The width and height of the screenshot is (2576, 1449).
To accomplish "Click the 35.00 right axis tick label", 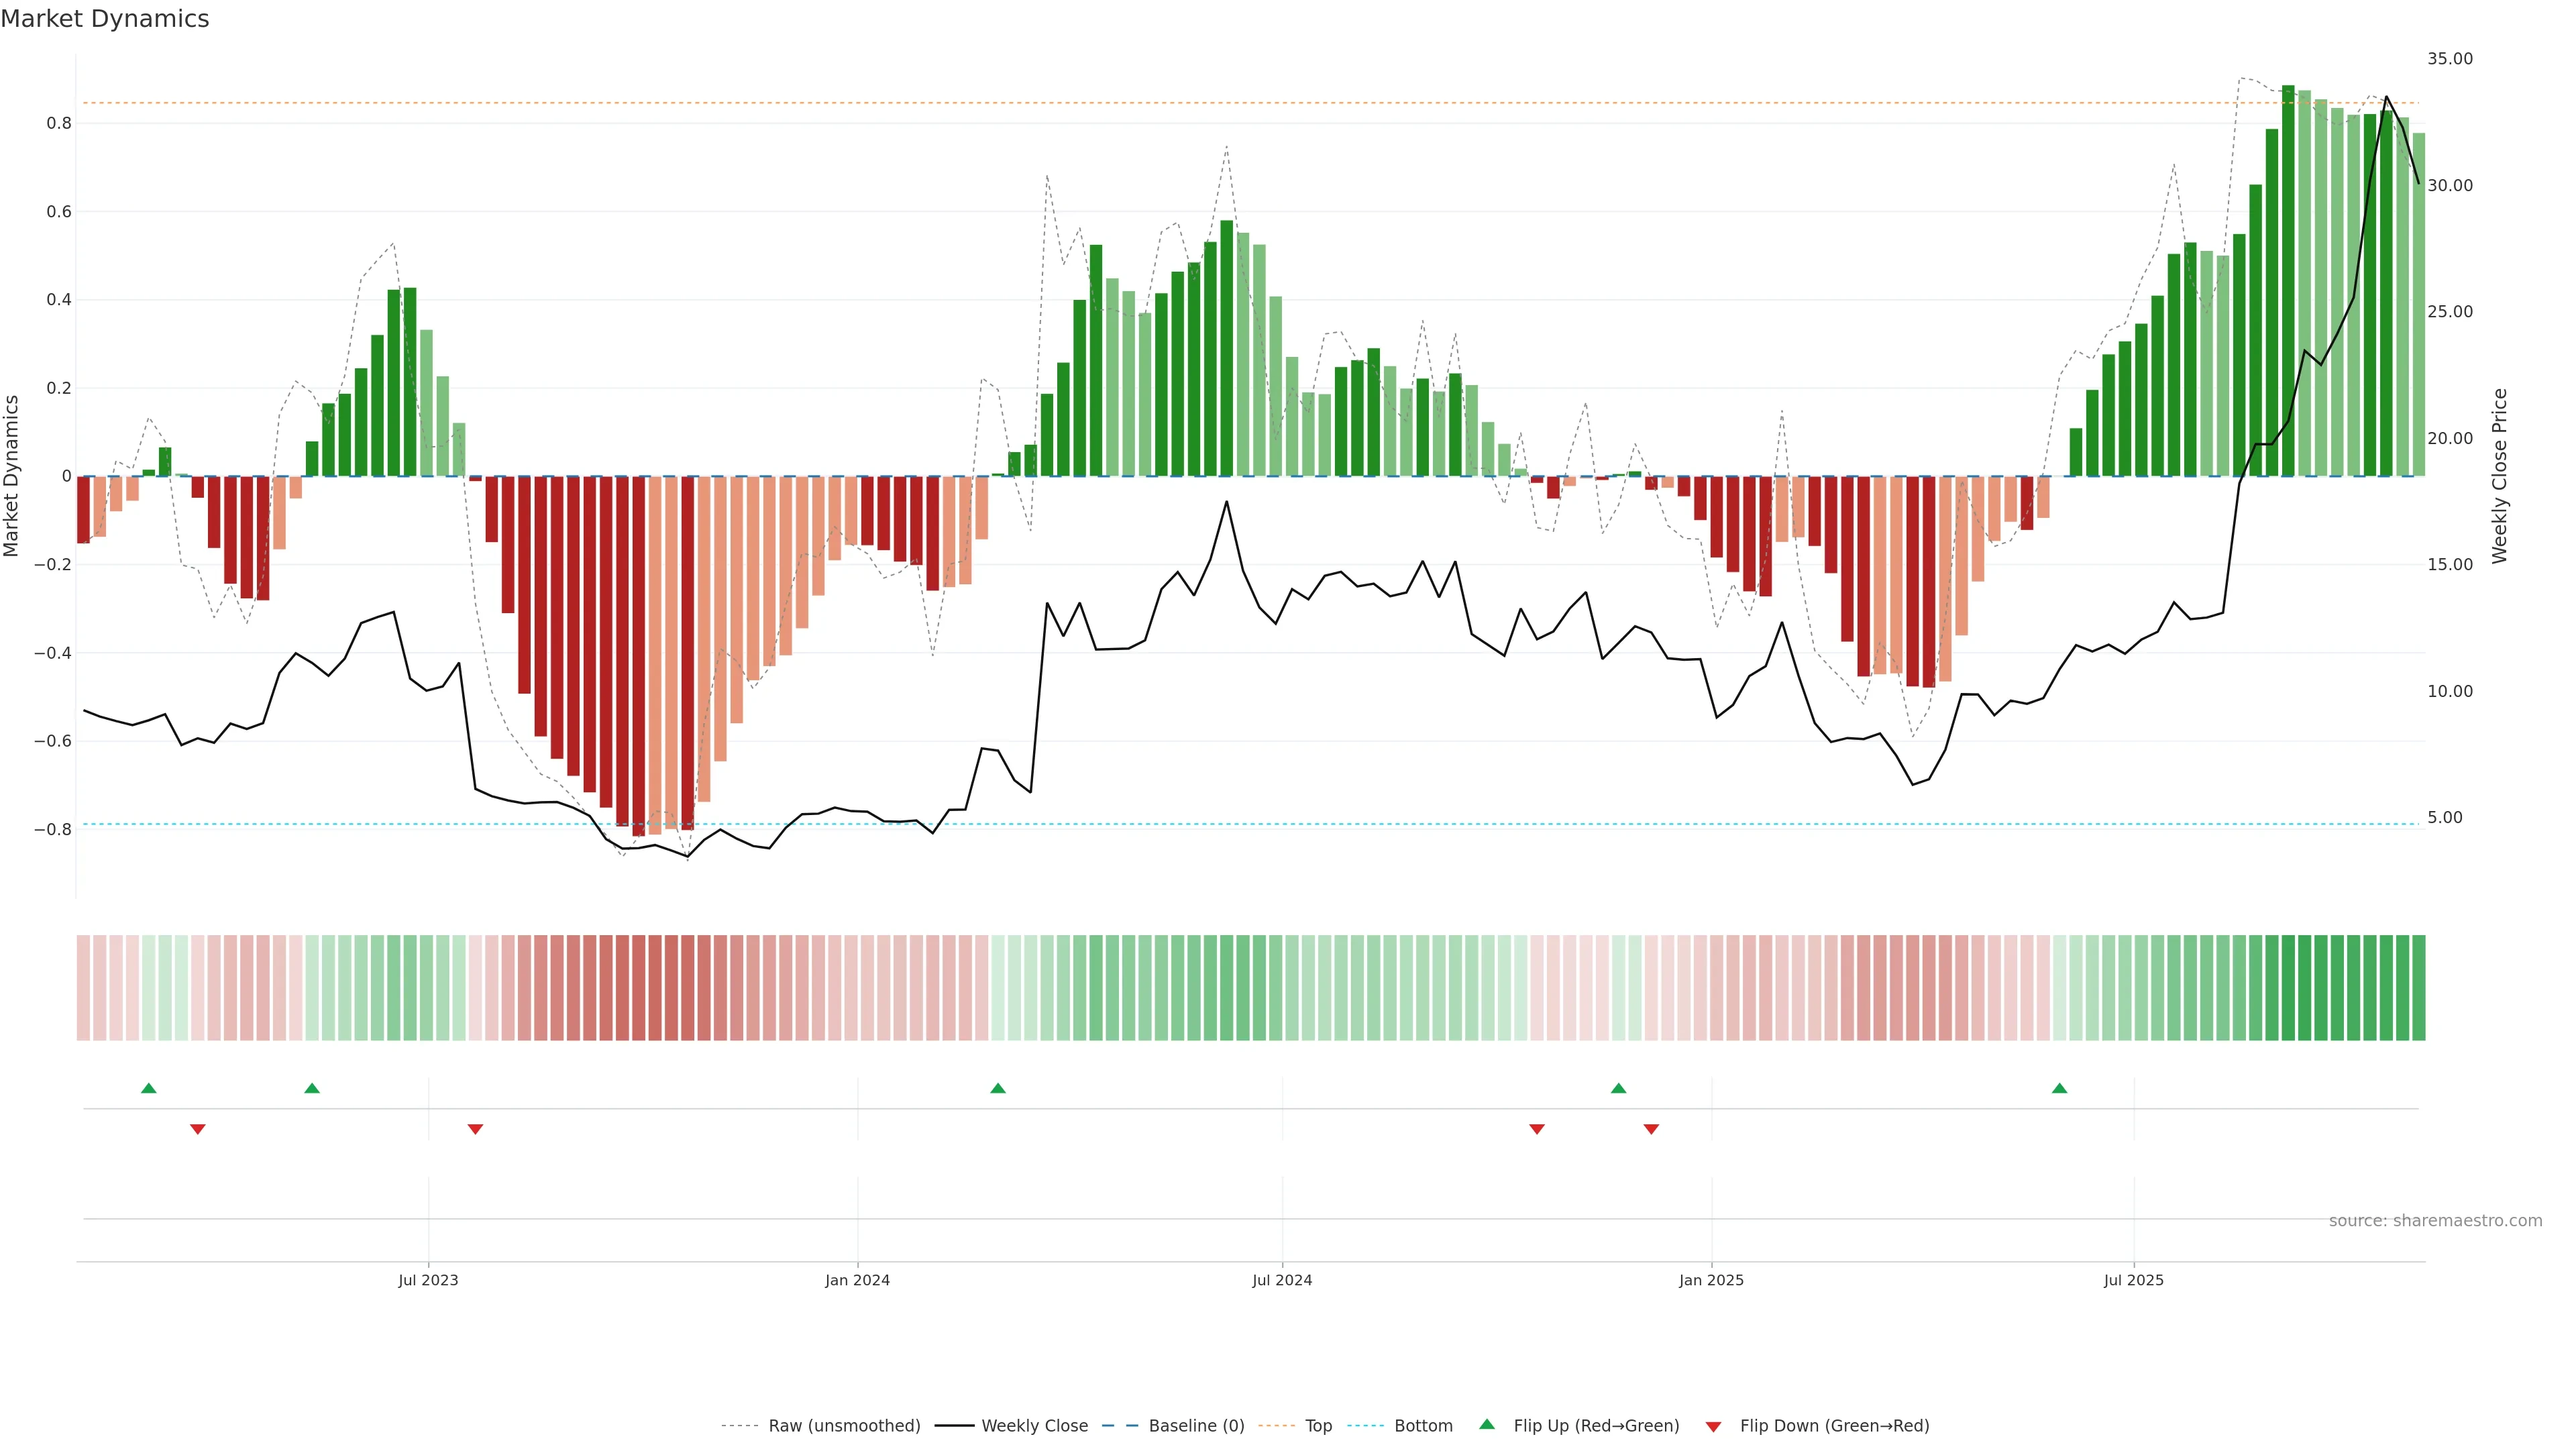I will (x=2449, y=59).
